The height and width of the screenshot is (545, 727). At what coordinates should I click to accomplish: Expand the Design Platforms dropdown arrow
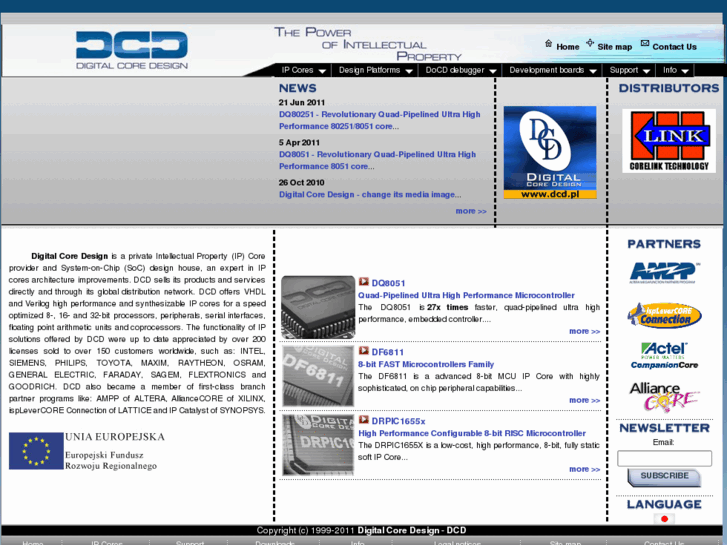[x=409, y=71]
